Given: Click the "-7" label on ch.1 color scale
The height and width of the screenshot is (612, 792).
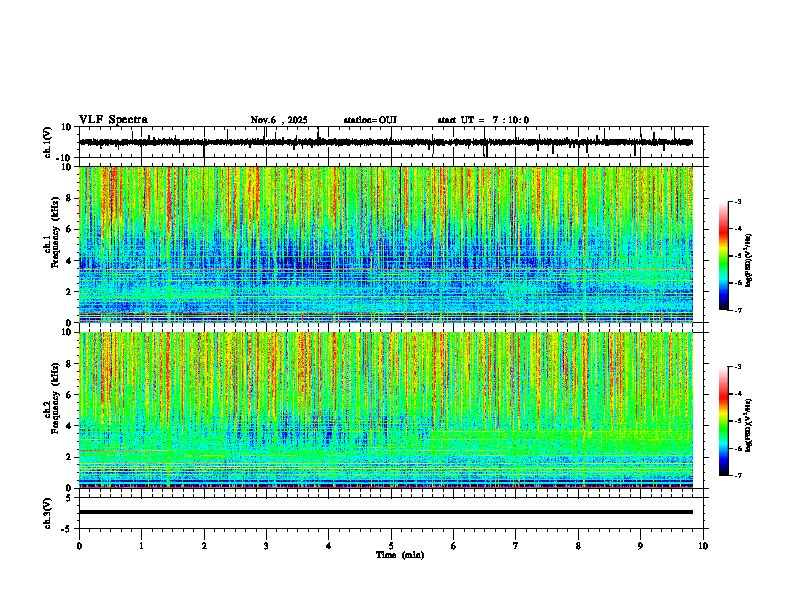Looking at the screenshot, I should [738, 310].
